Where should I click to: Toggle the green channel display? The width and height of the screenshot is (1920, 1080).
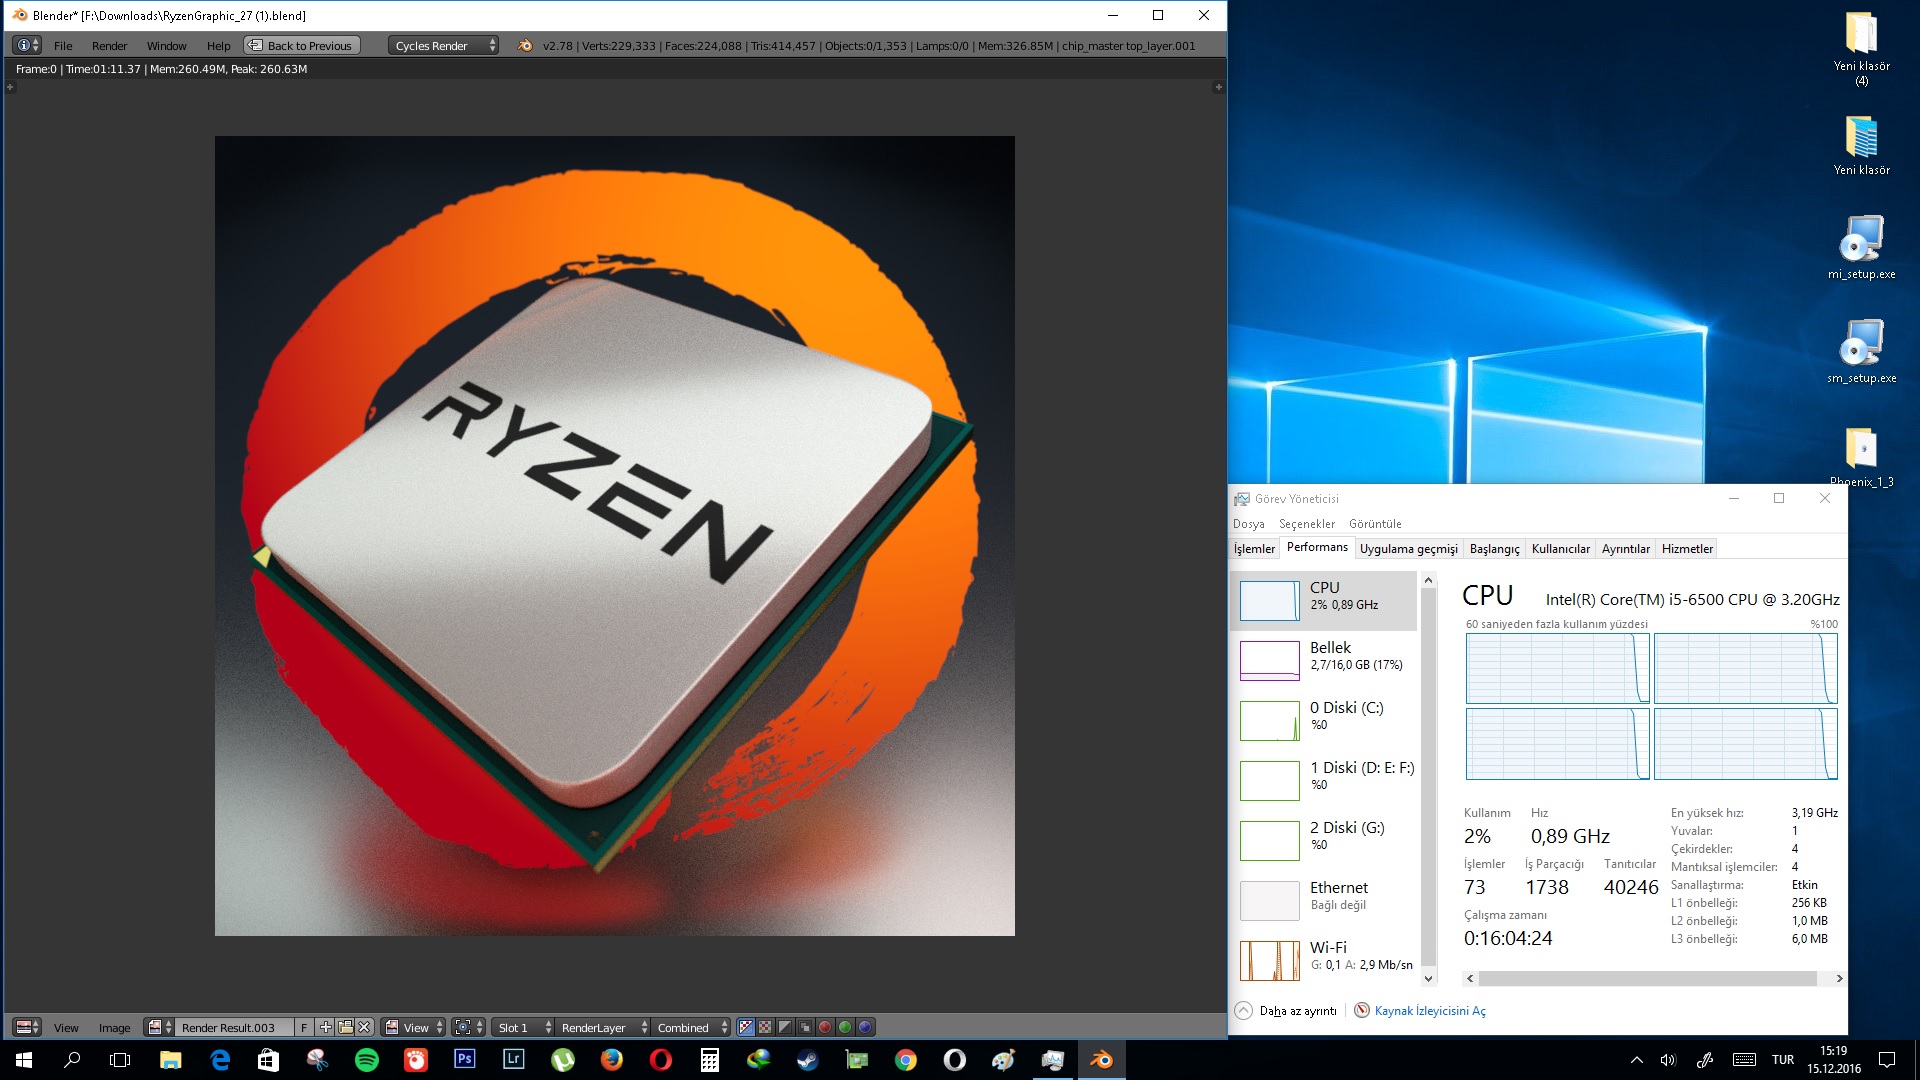(x=845, y=1027)
